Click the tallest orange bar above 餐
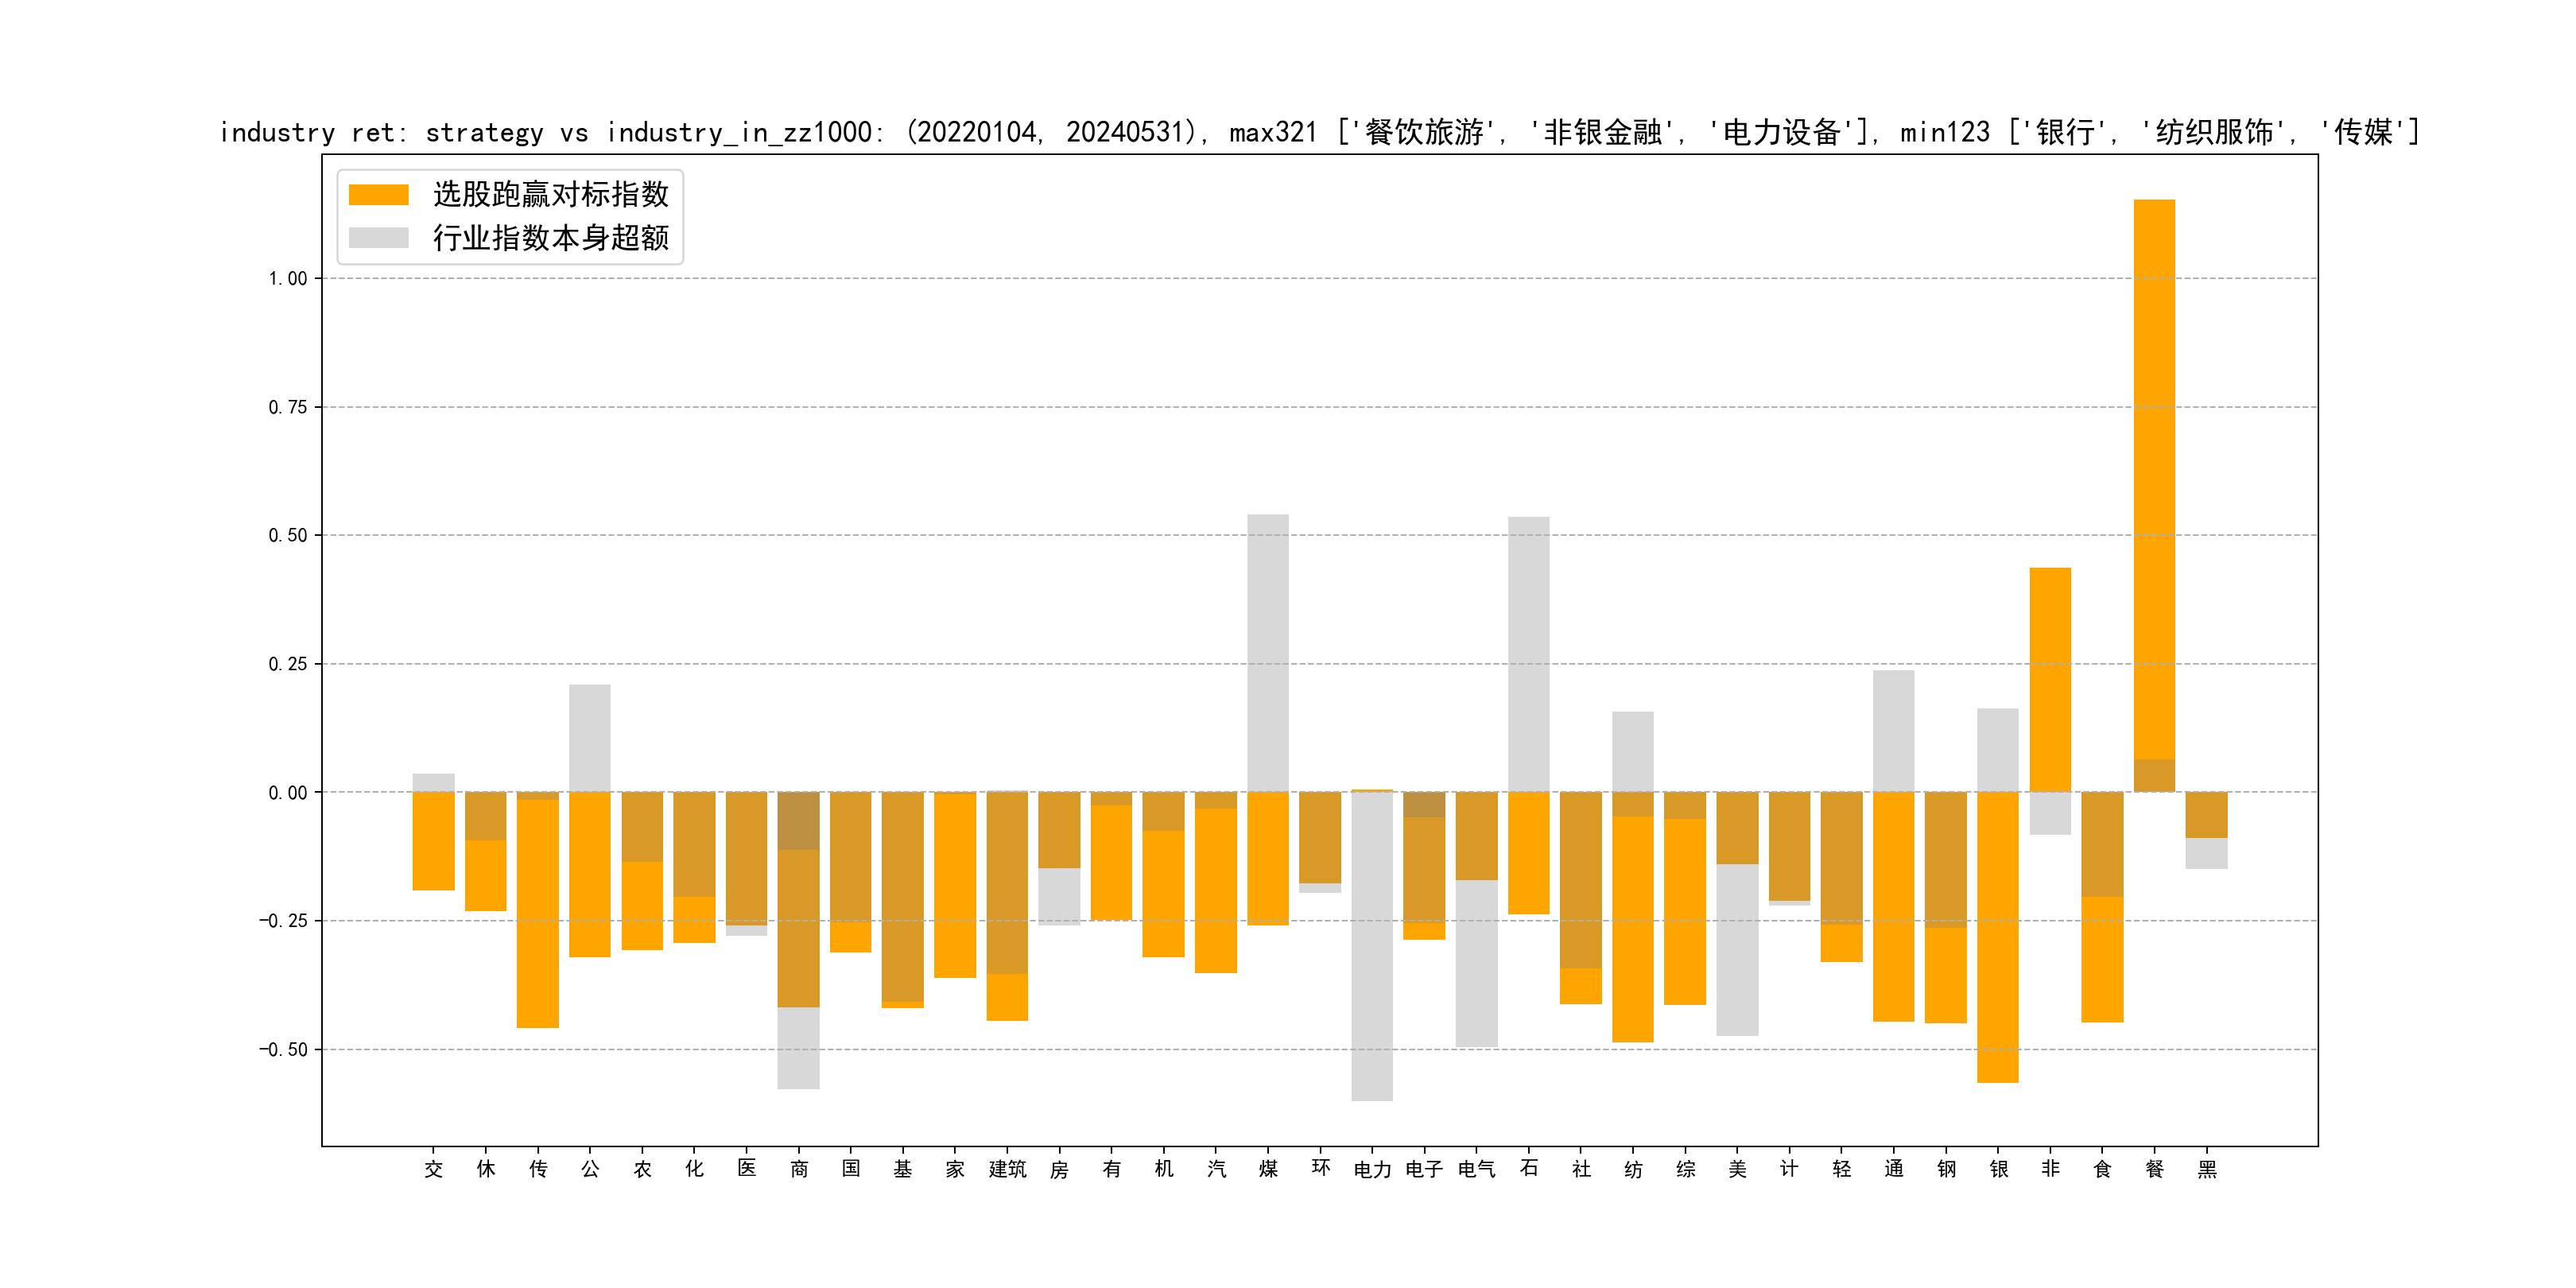2576x1288 pixels. click(2154, 480)
